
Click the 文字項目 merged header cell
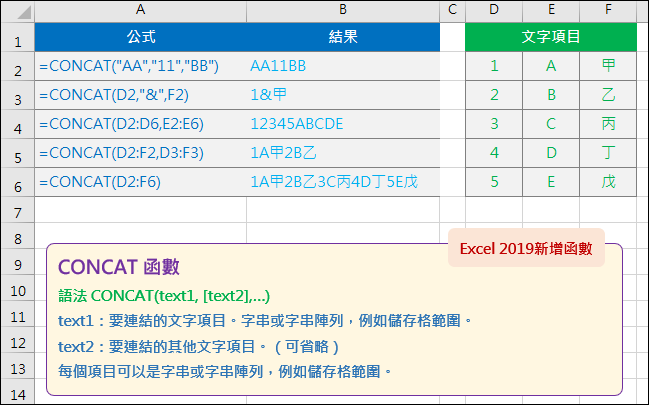(x=551, y=37)
